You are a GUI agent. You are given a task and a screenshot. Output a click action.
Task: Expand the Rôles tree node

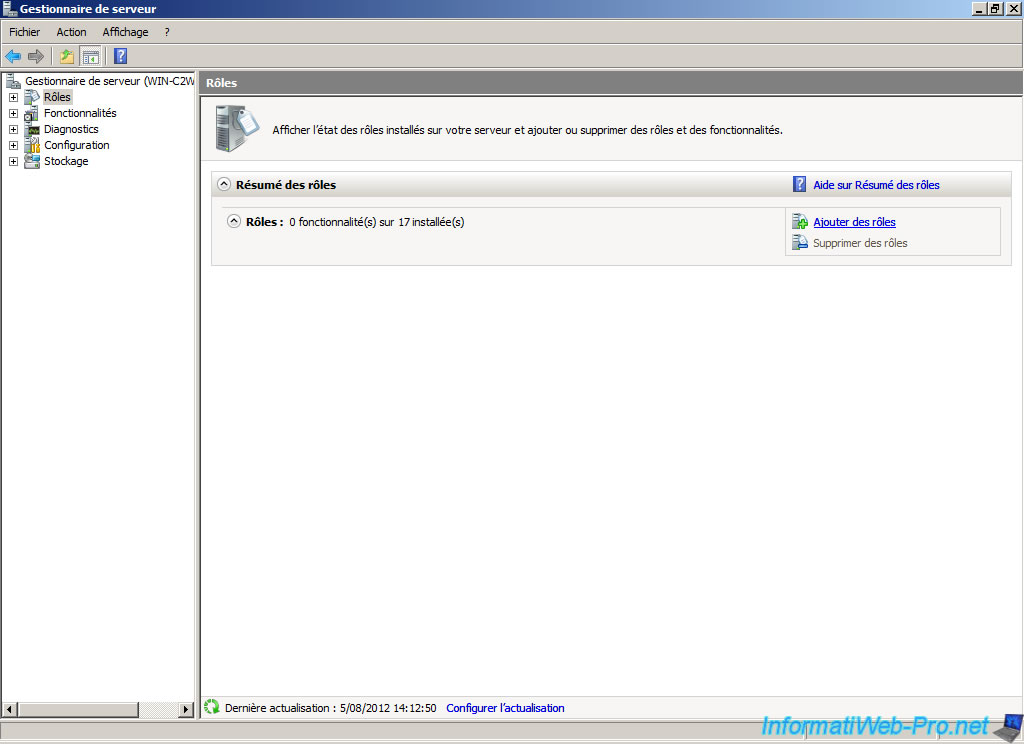[x=13, y=97]
